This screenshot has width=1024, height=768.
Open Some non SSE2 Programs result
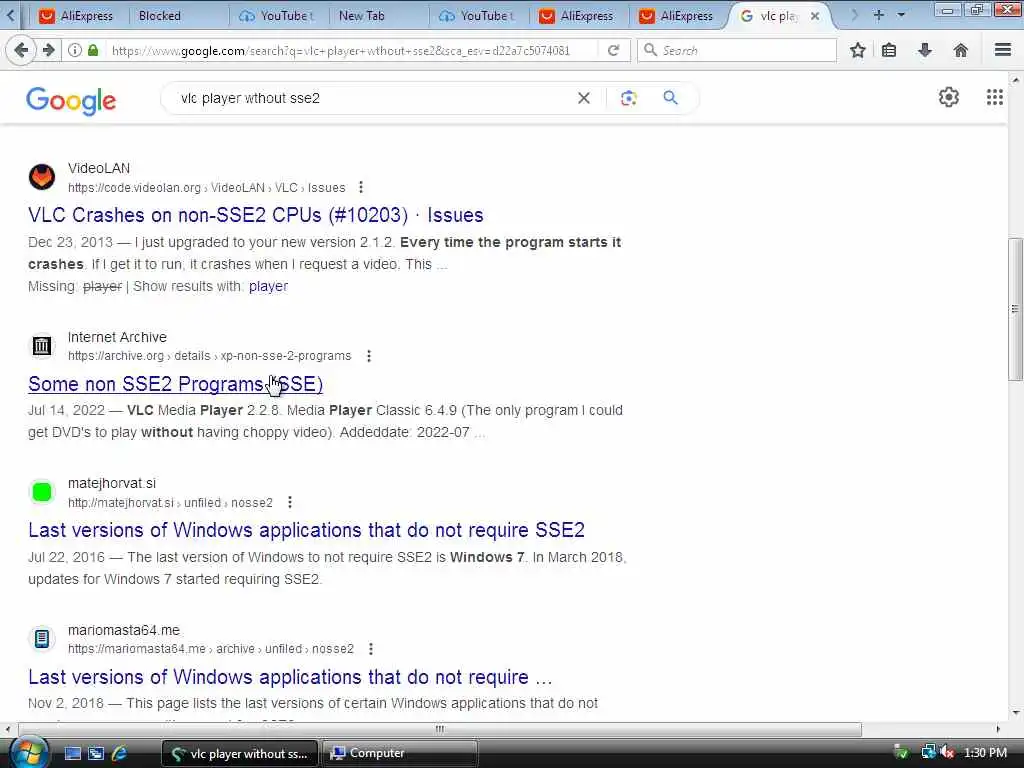176,384
